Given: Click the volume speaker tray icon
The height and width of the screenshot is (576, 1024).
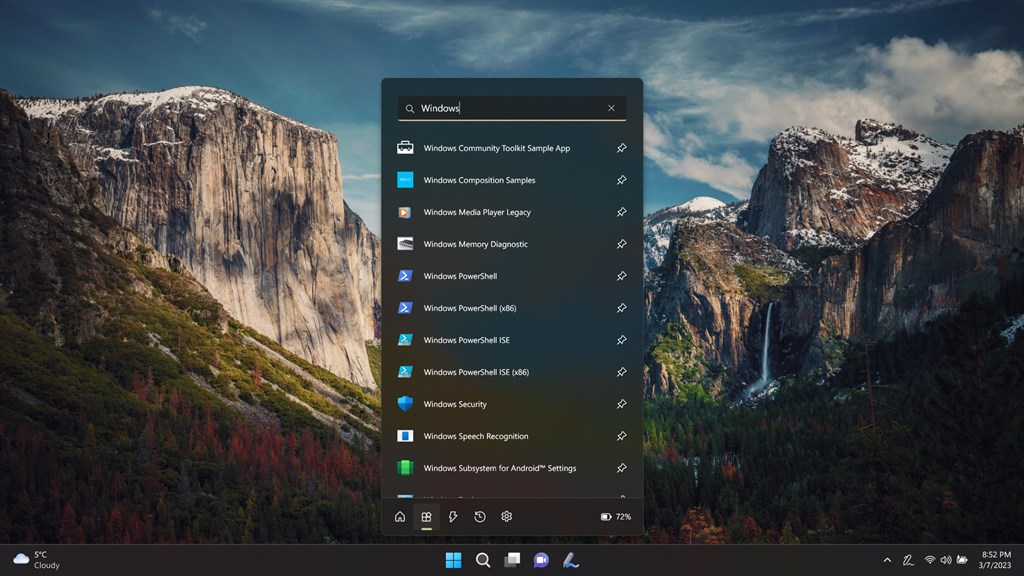Looking at the screenshot, I should click(946, 560).
